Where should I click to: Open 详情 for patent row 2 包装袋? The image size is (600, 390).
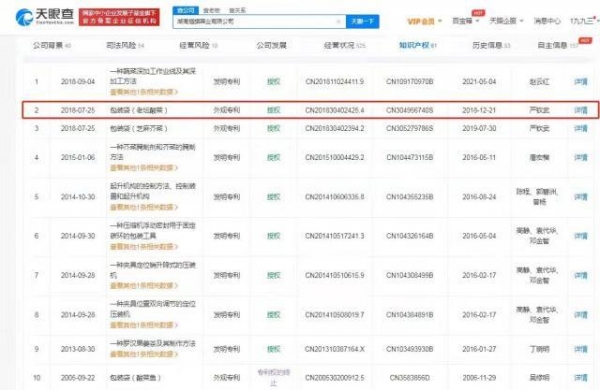point(580,110)
